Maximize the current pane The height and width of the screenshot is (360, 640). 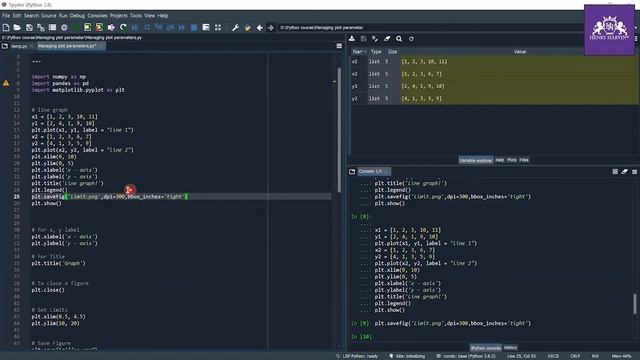click(218, 28)
